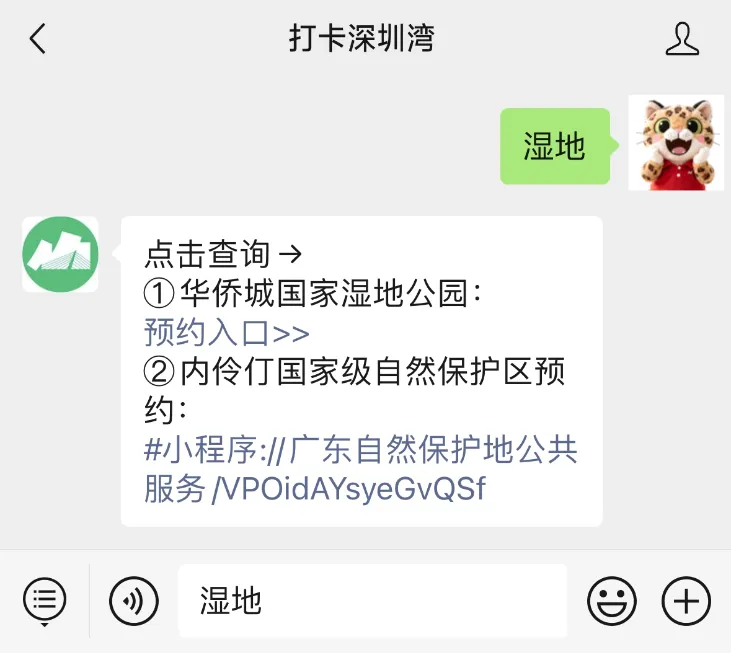
Task: Go back using the left chevron
Action: click(x=37, y=39)
